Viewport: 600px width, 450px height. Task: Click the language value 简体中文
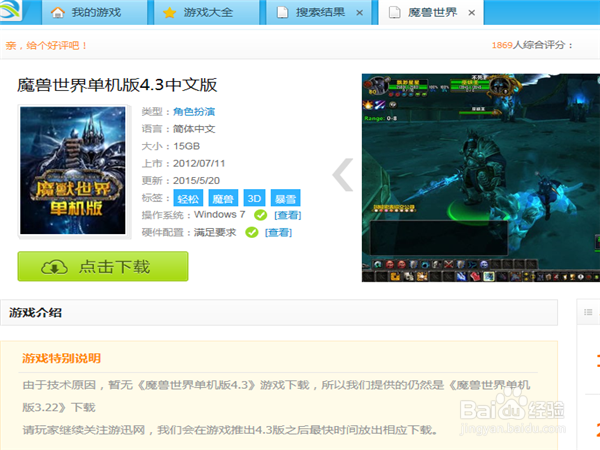[x=194, y=129]
